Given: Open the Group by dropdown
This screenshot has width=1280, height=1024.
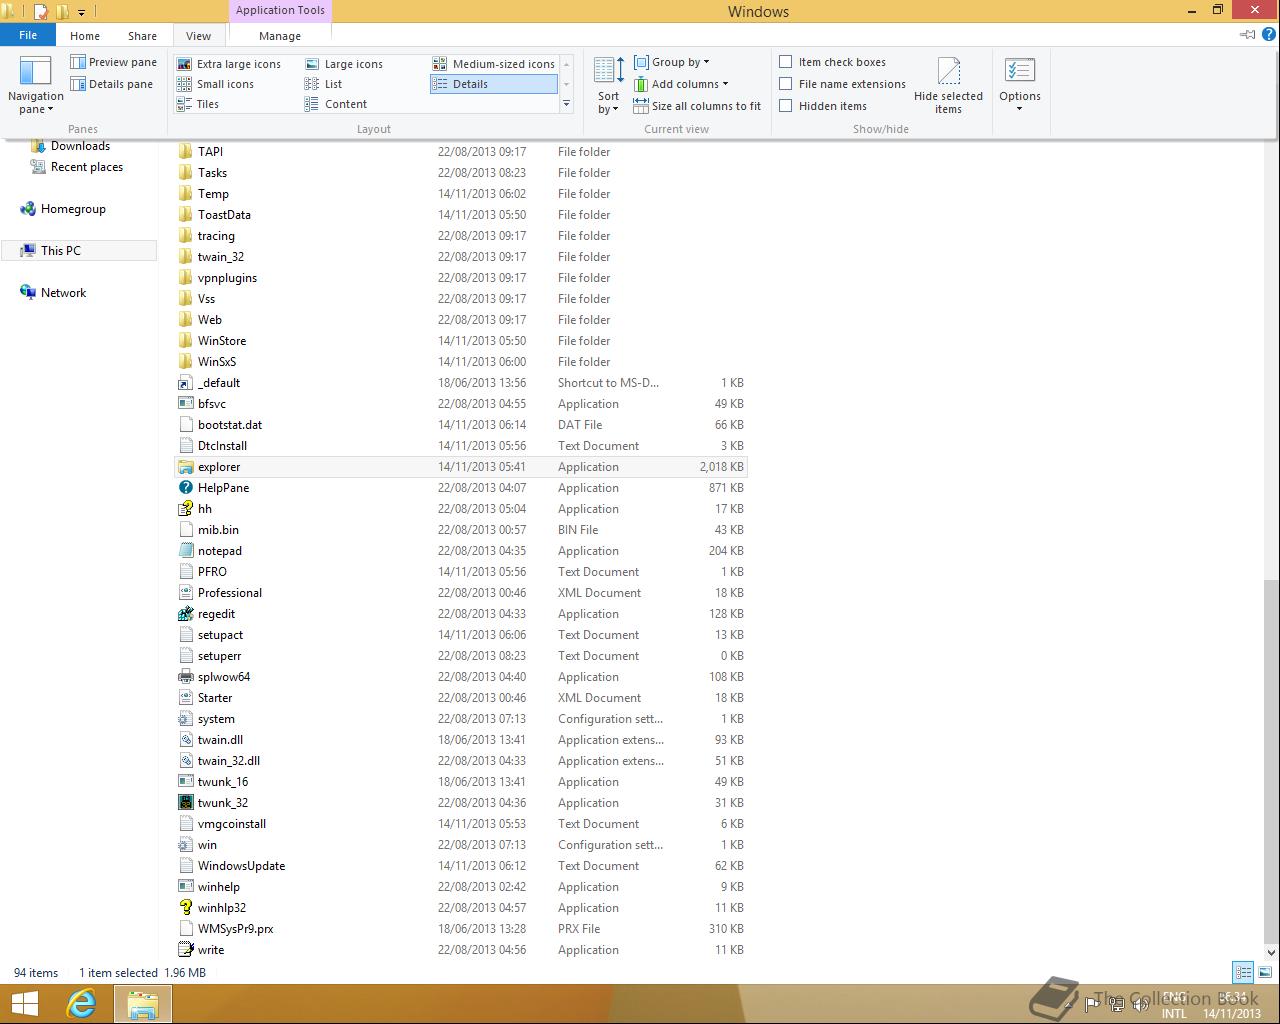Looking at the screenshot, I should [672, 62].
